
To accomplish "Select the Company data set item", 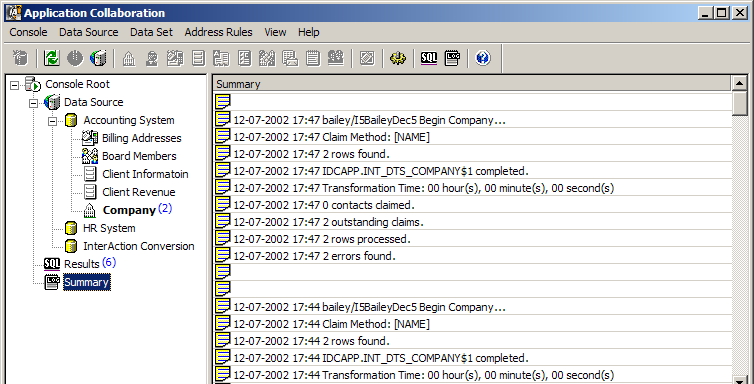I will point(129,210).
